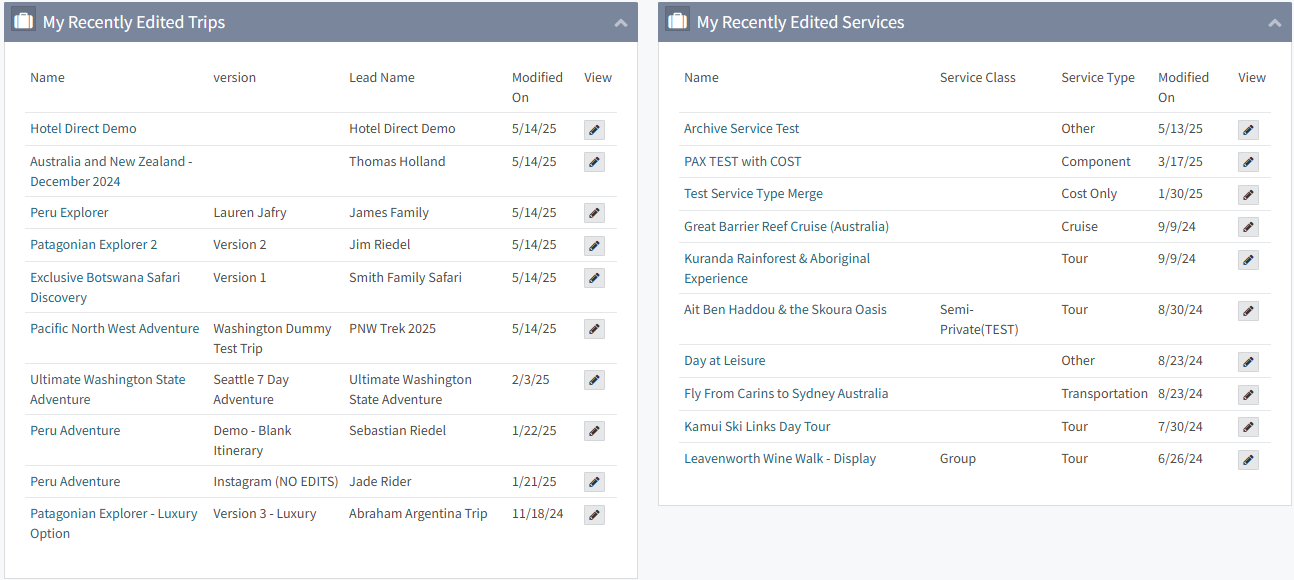
Task: Edit Exclusive Botswana Safari Discovery via pencil
Action: point(594,279)
